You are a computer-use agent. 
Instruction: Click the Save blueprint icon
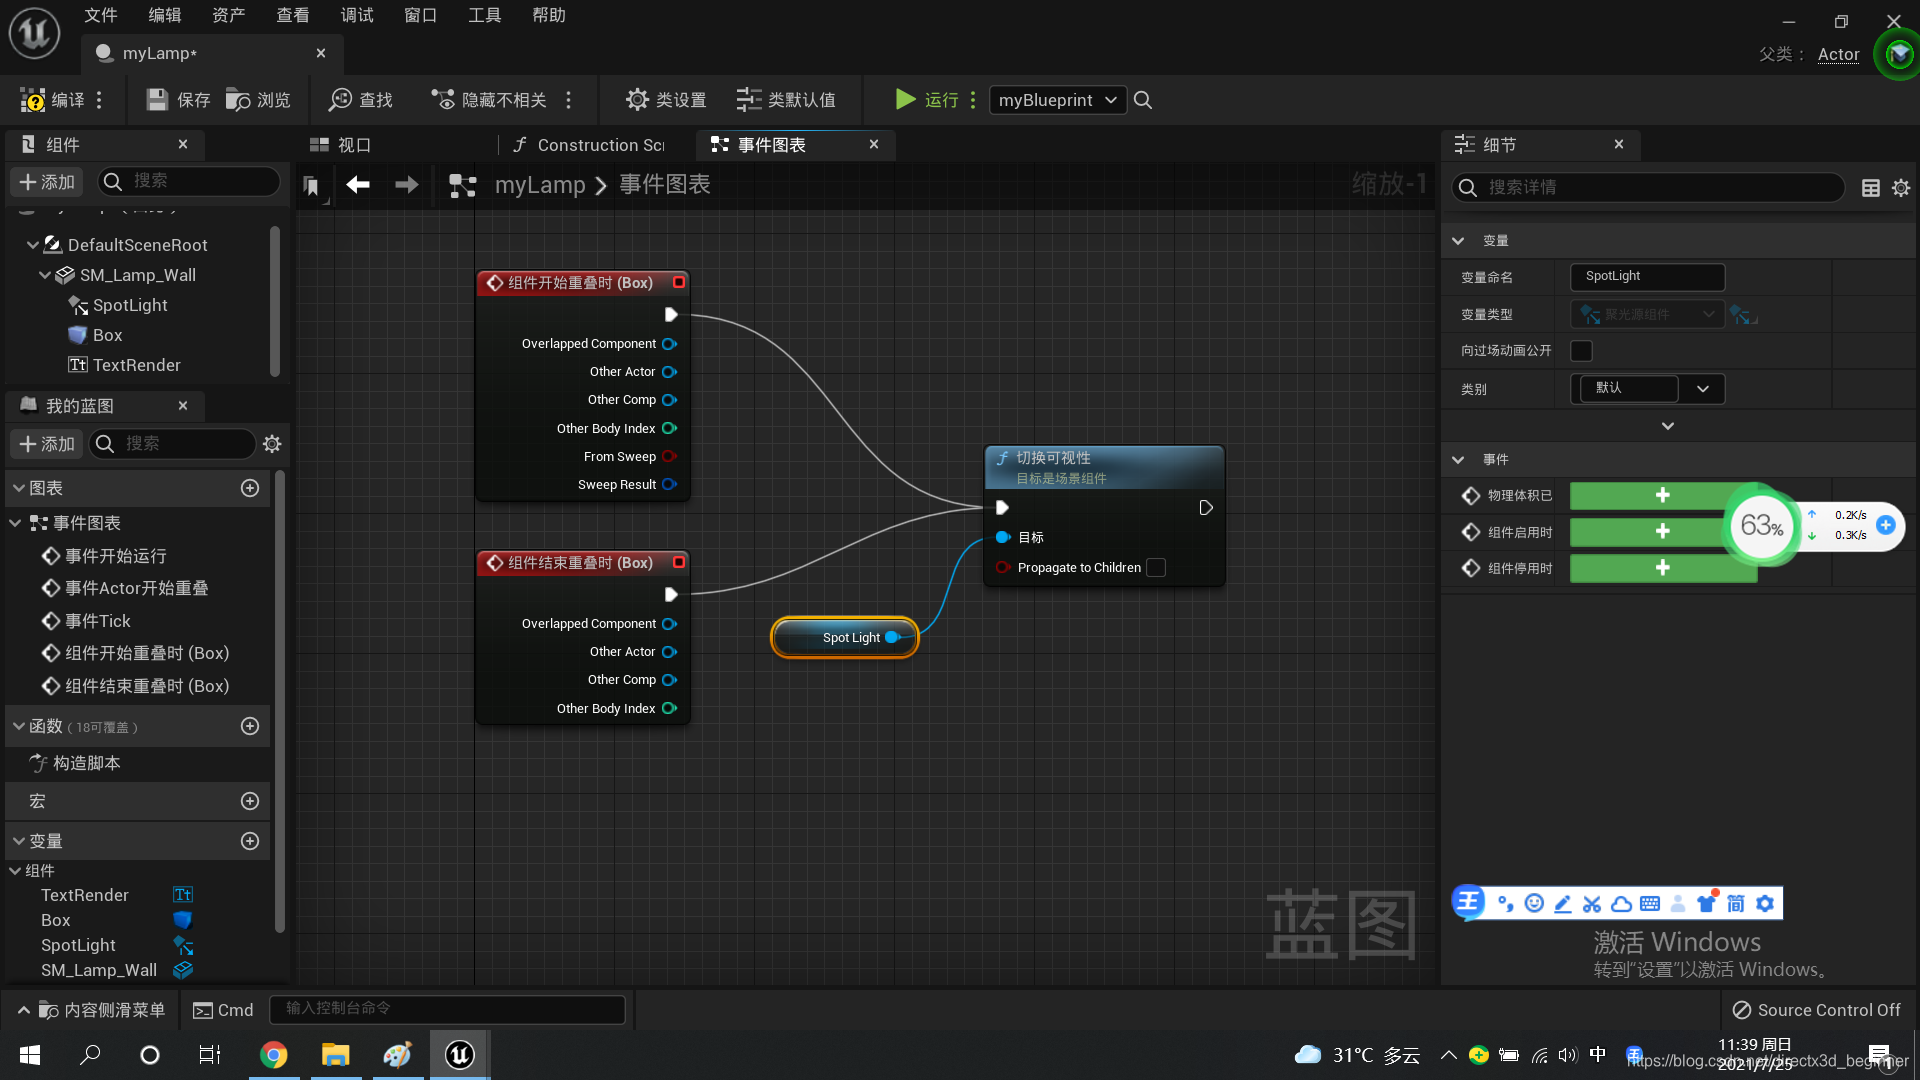(157, 100)
